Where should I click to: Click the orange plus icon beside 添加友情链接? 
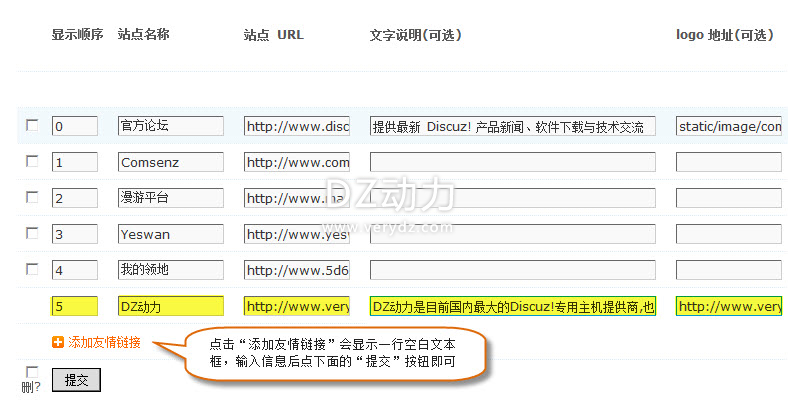pos(58,343)
